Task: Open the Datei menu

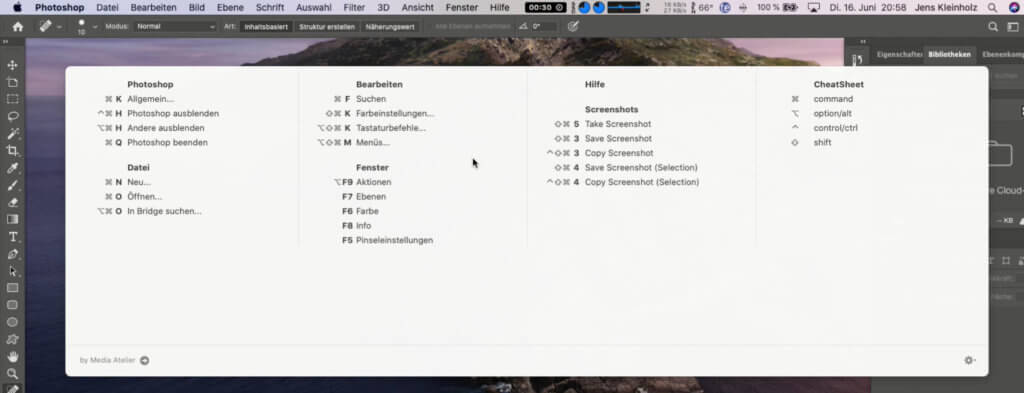Action: pos(107,8)
